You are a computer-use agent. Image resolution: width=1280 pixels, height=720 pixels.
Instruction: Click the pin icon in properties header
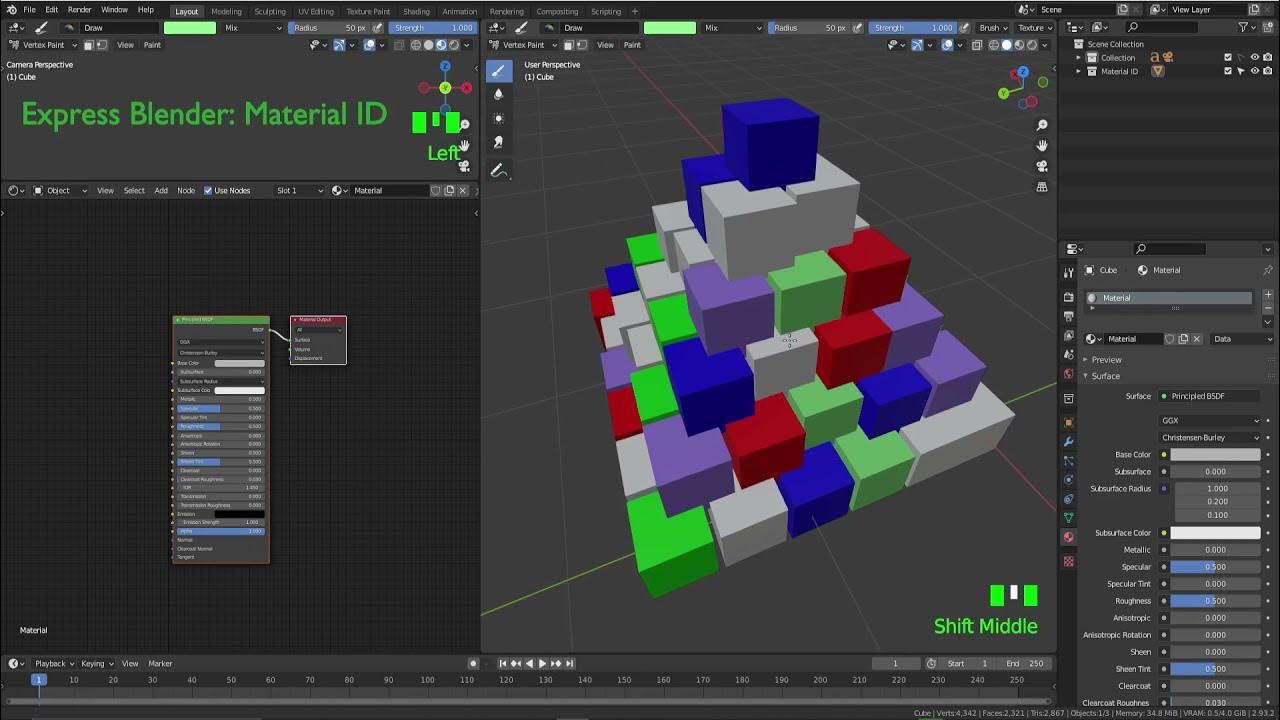click(1268, 270)
